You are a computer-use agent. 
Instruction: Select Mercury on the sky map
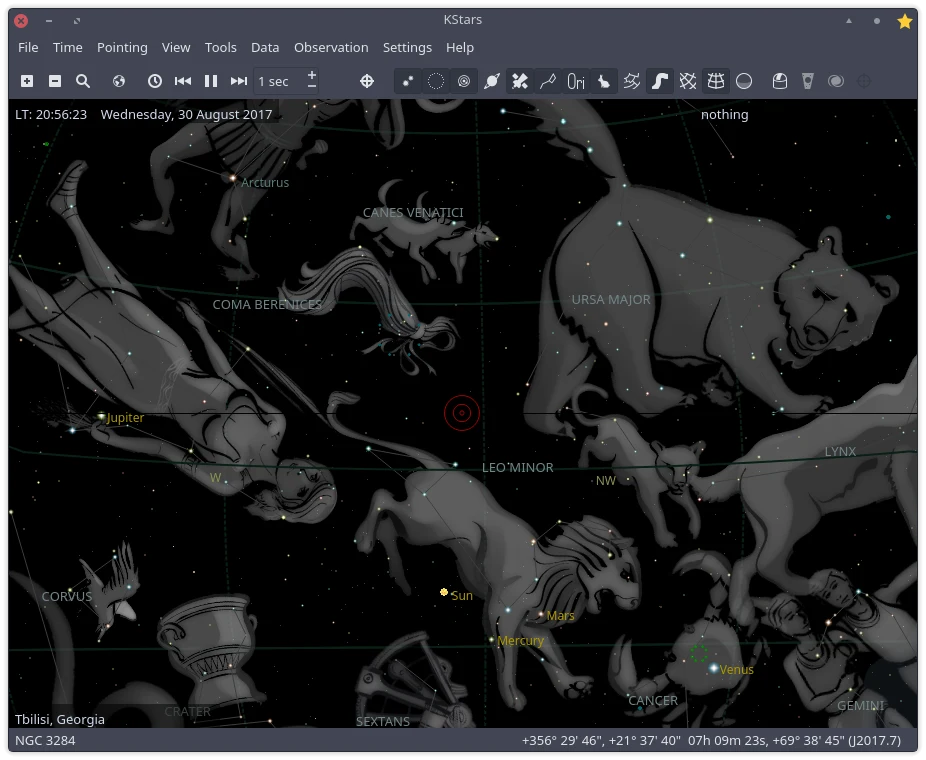point(492,640)
